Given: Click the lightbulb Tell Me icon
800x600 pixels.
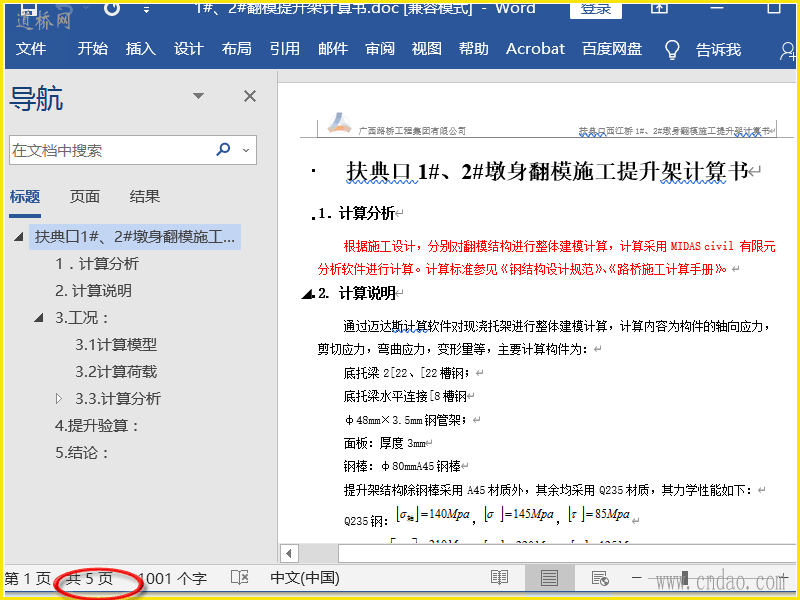Looking at the screenshot, I should coord(673,49).
